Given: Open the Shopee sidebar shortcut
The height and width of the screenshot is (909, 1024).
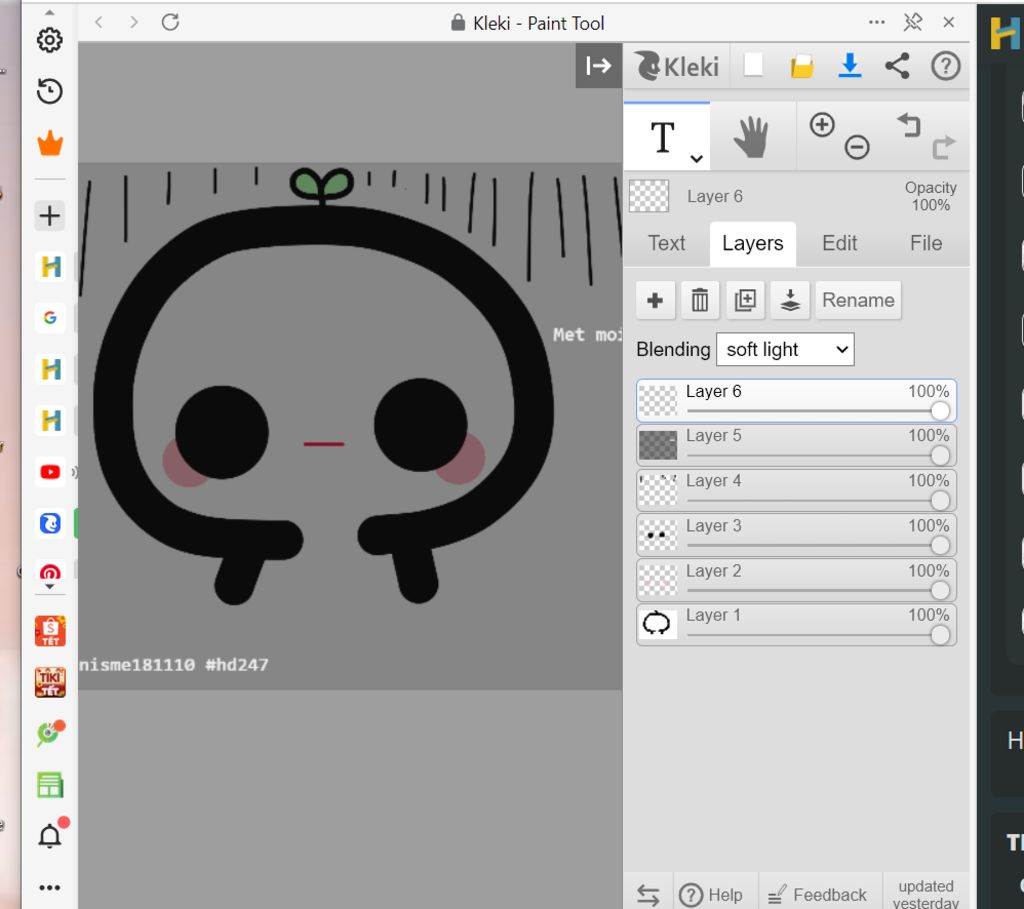Looking at the screenshot, I should pos(50,631).
